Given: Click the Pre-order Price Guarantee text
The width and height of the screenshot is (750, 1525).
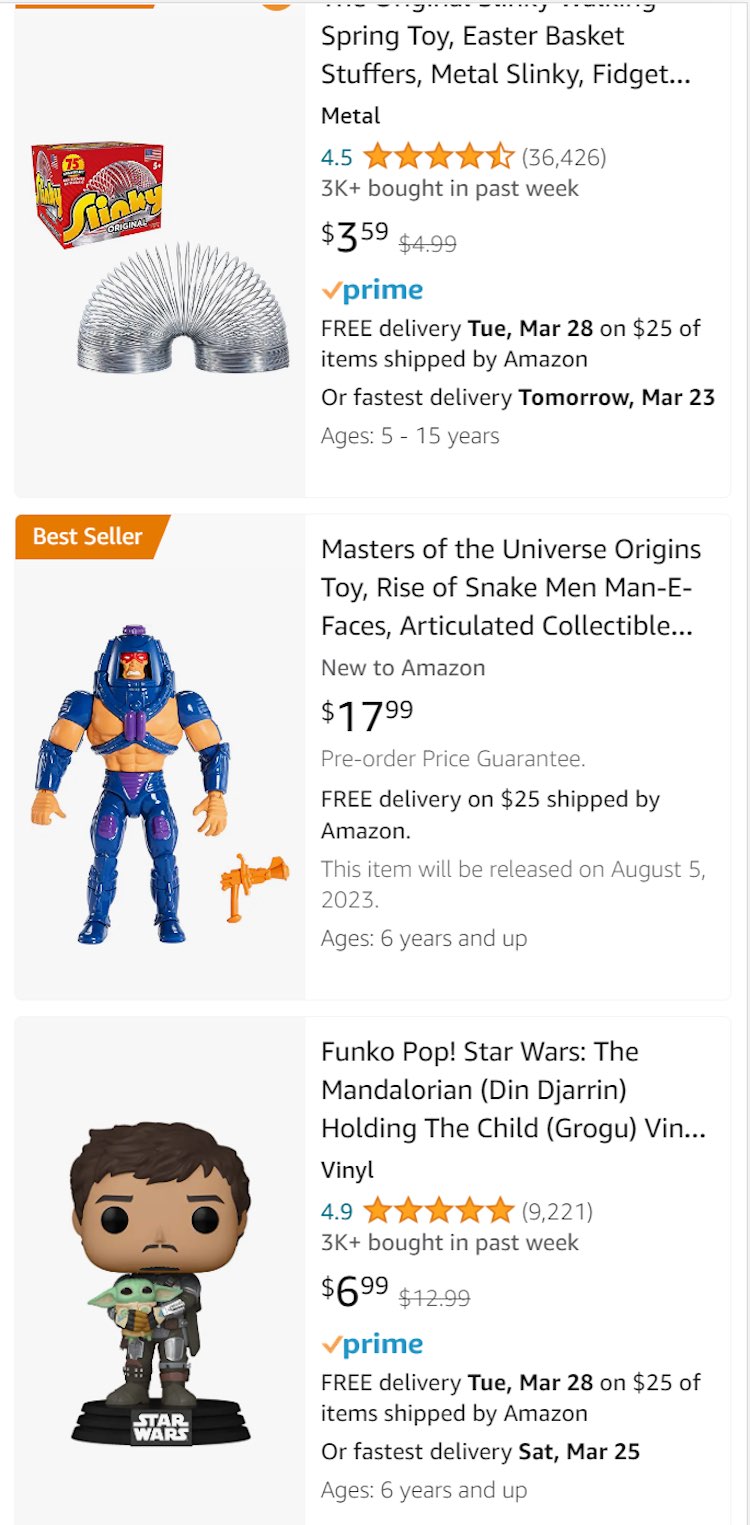Looking at the screenshot, I should click(x=453, y=759).
